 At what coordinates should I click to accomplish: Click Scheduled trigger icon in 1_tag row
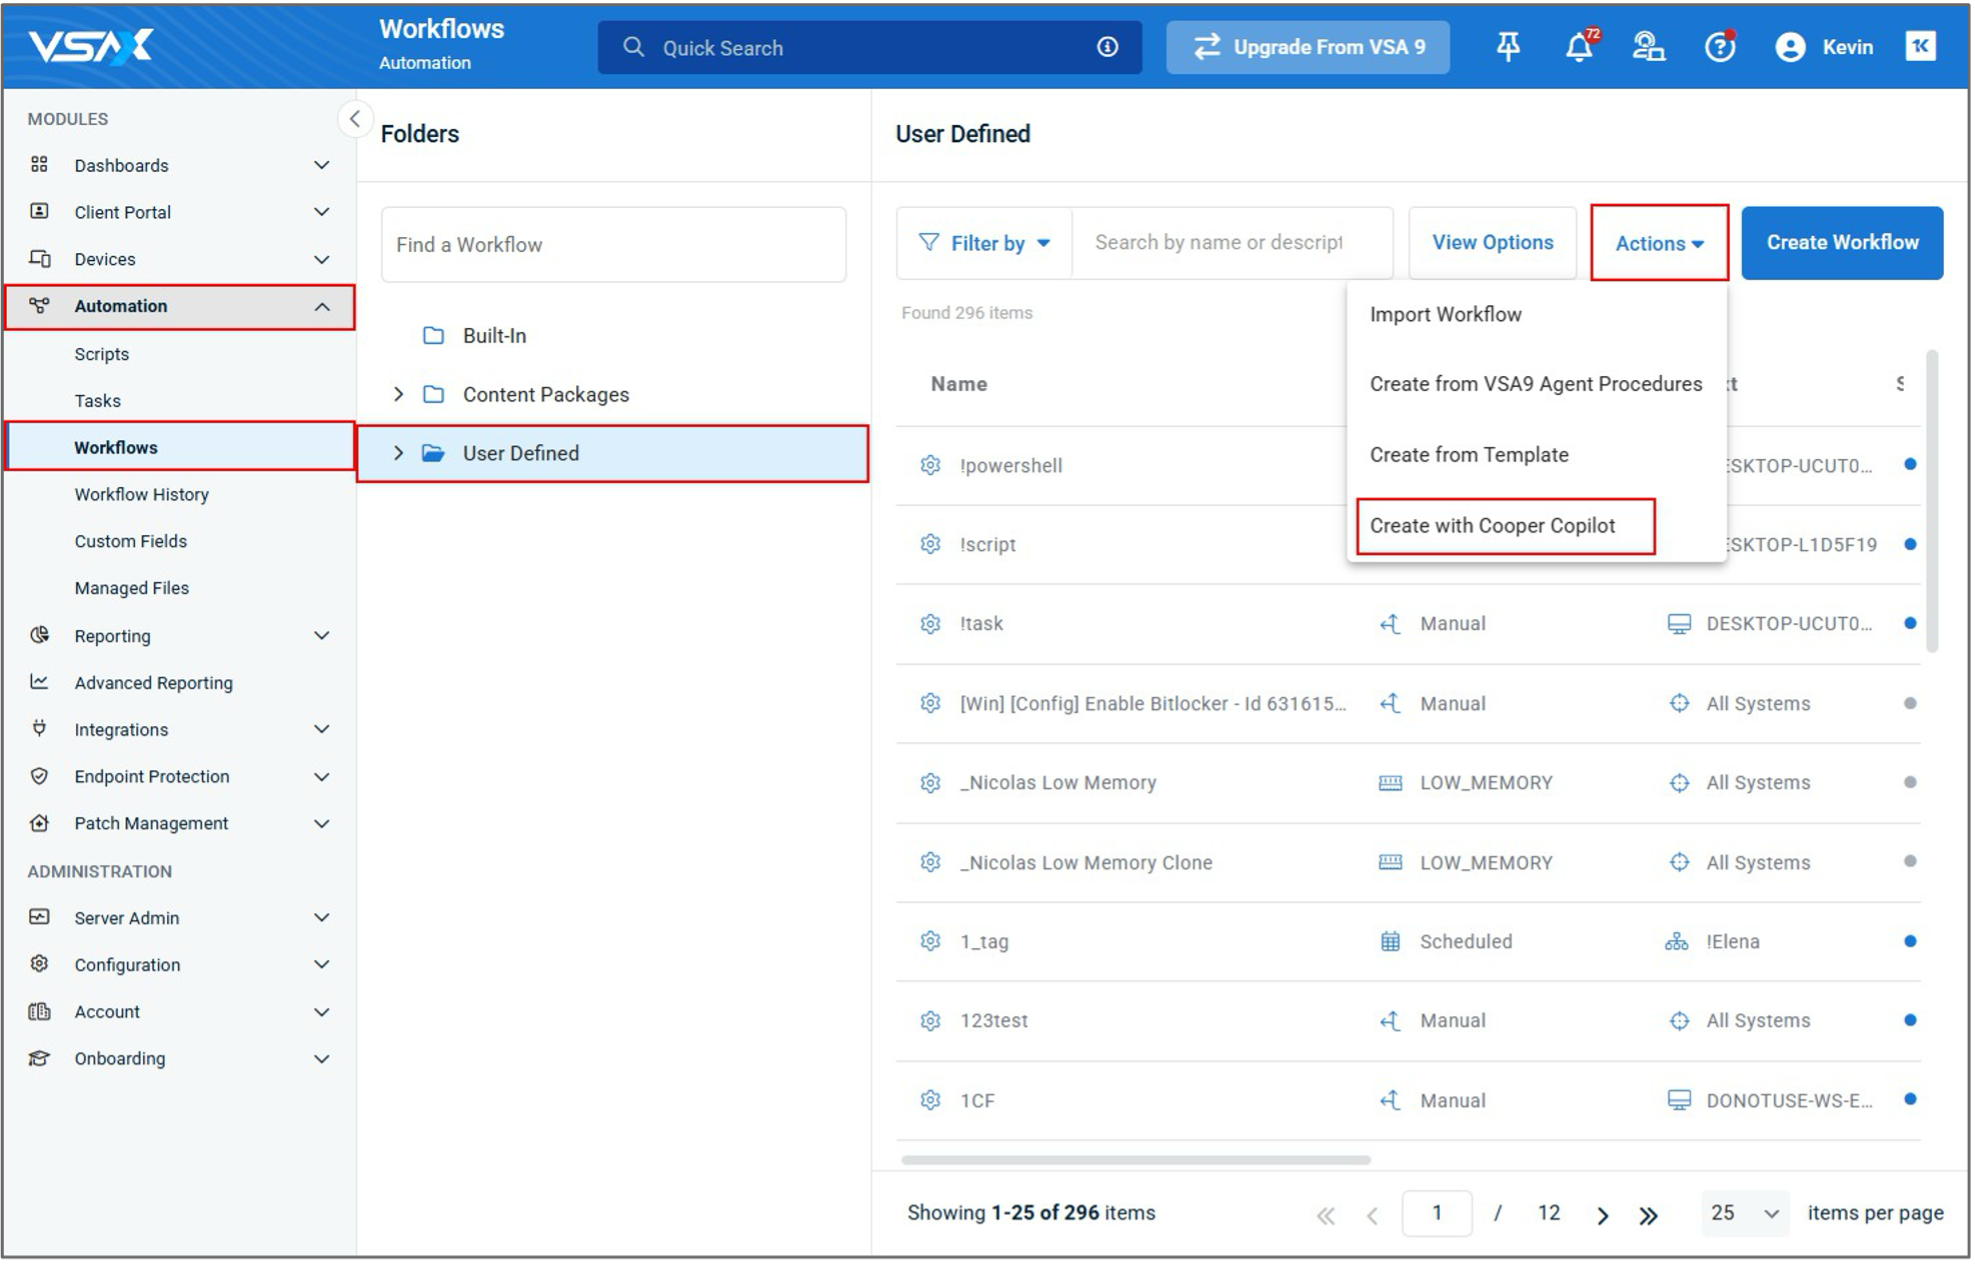click(x=1390, y=941)
